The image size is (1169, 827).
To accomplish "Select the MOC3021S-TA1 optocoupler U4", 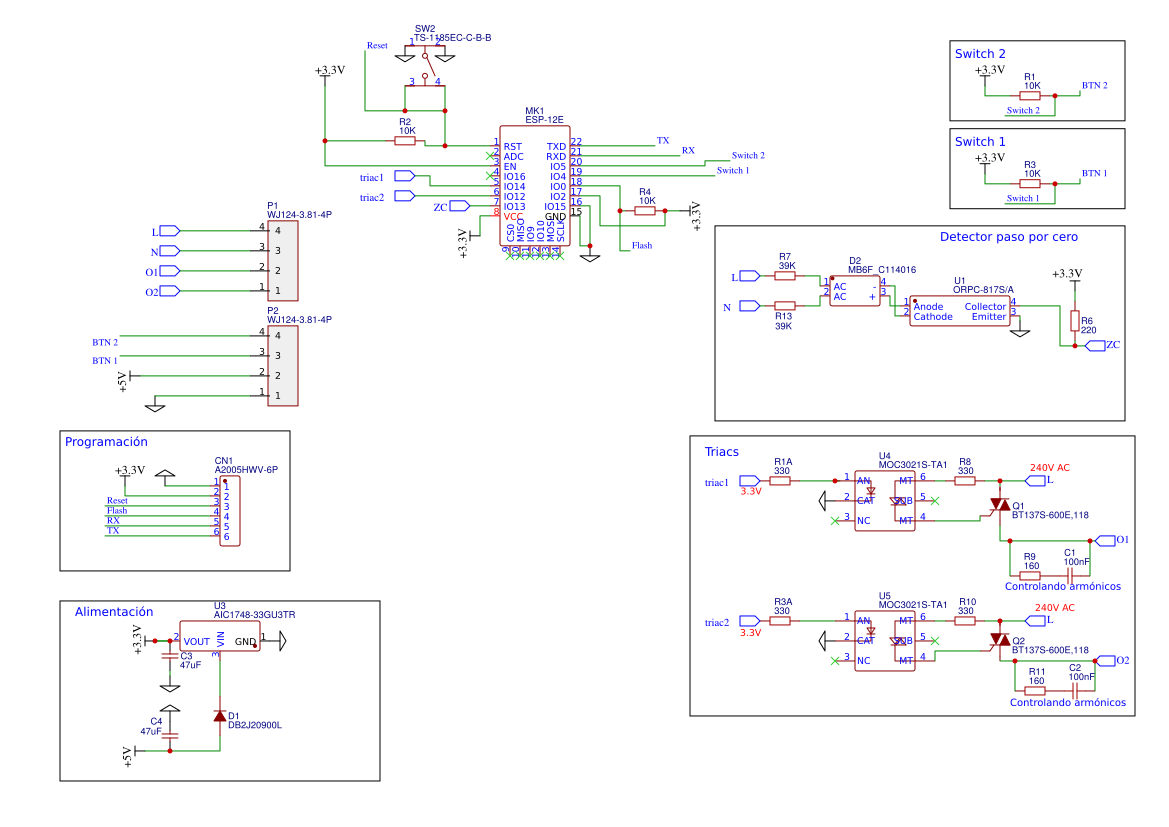I will pyautogui.click(x=884, y=500).
